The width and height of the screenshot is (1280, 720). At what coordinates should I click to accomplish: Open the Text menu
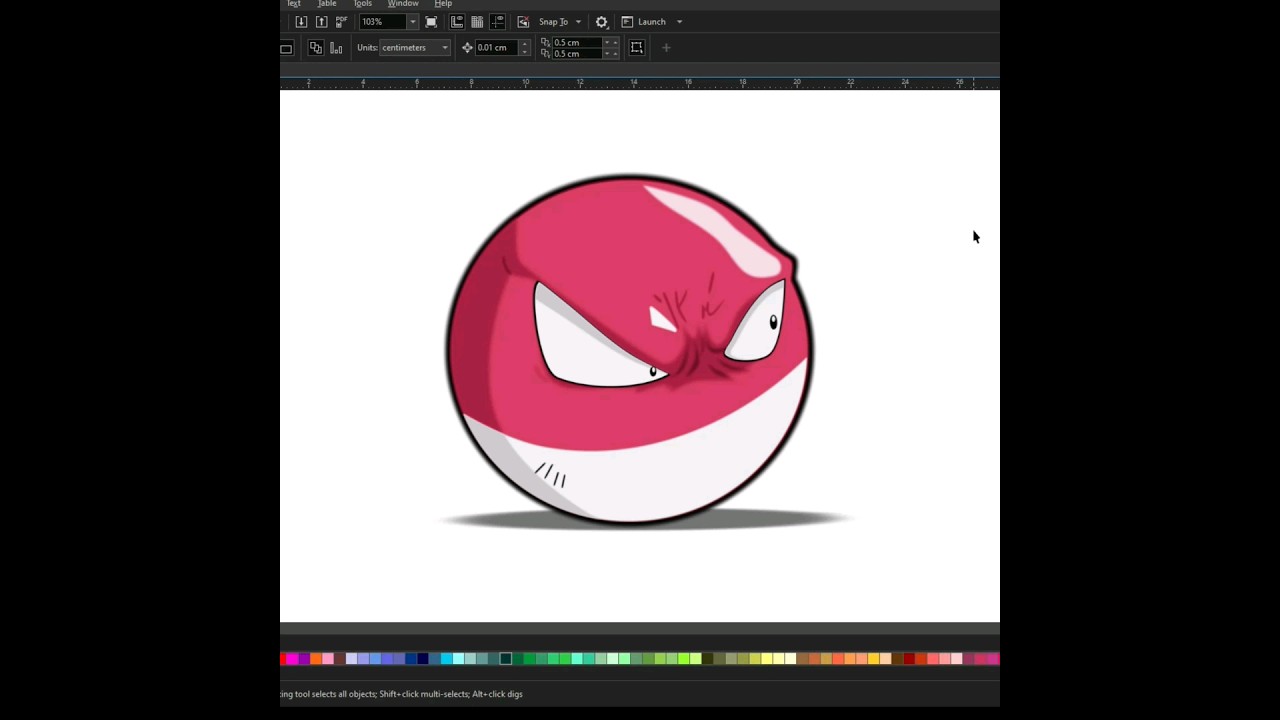point(294,4)
